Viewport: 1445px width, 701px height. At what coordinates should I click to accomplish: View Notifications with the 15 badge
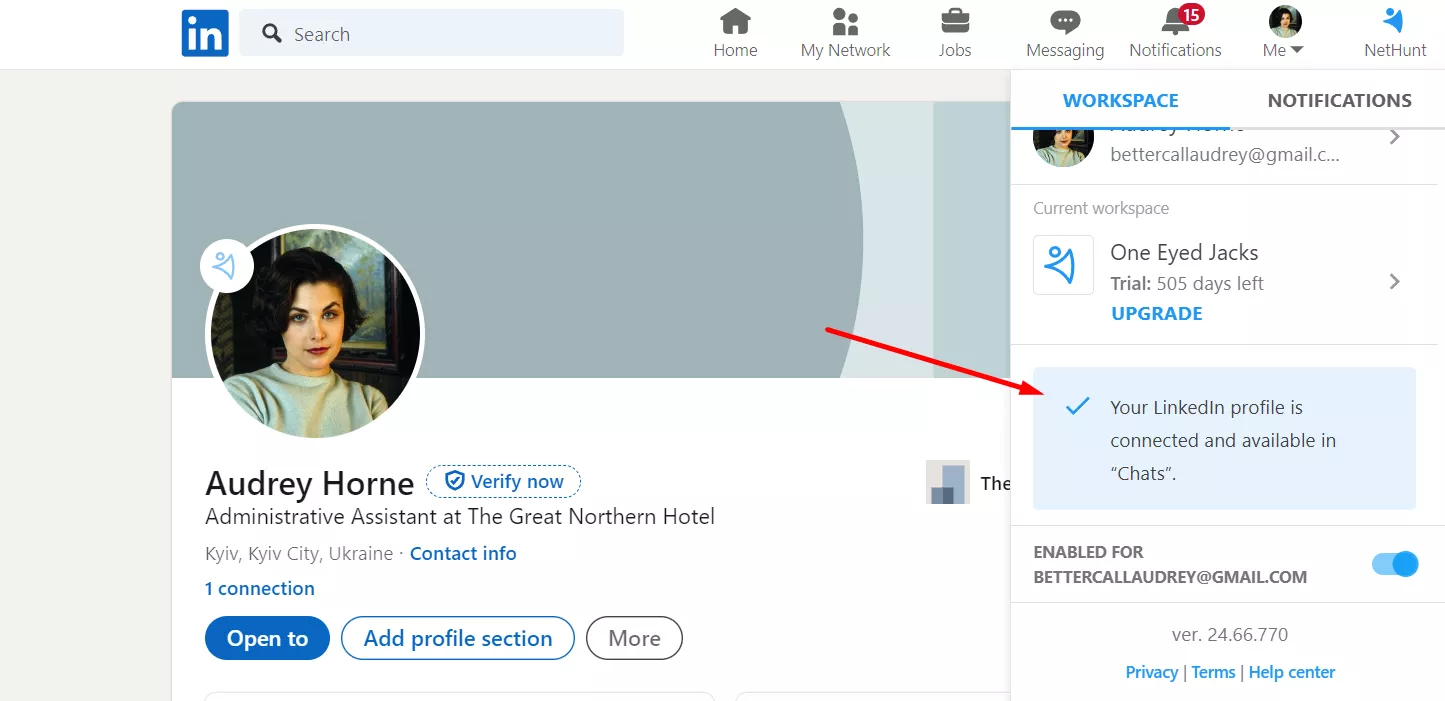tap(1175, 33)
